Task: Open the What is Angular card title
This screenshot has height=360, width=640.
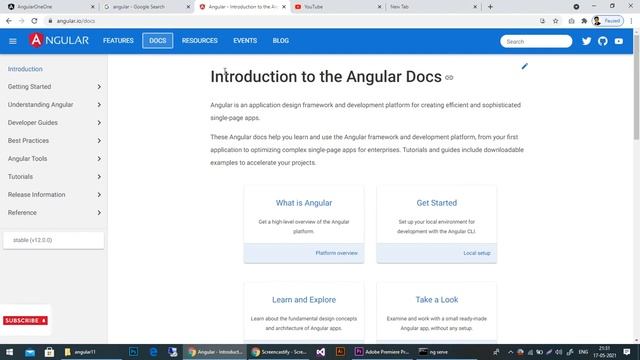Action: (304, 203)
